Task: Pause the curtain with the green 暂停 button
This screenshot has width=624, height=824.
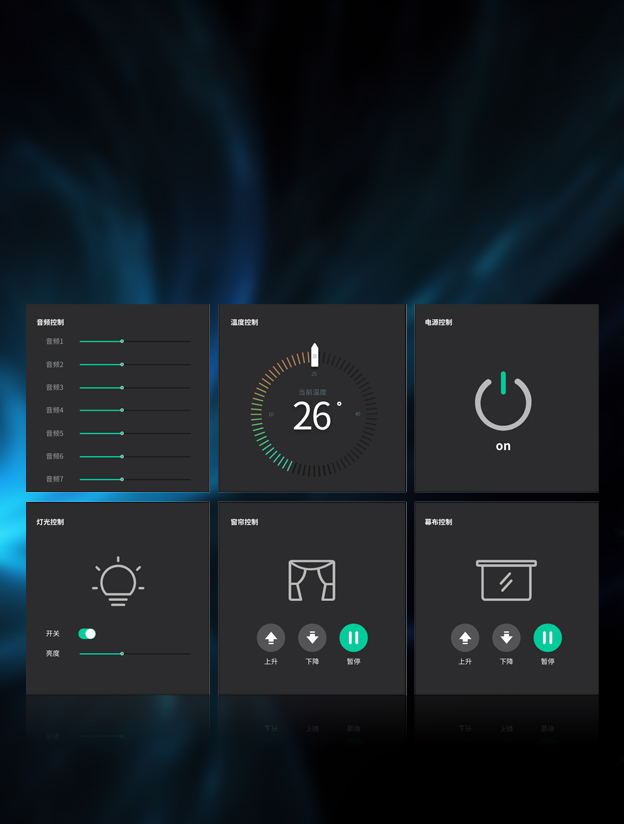Action: coord(353,638)
